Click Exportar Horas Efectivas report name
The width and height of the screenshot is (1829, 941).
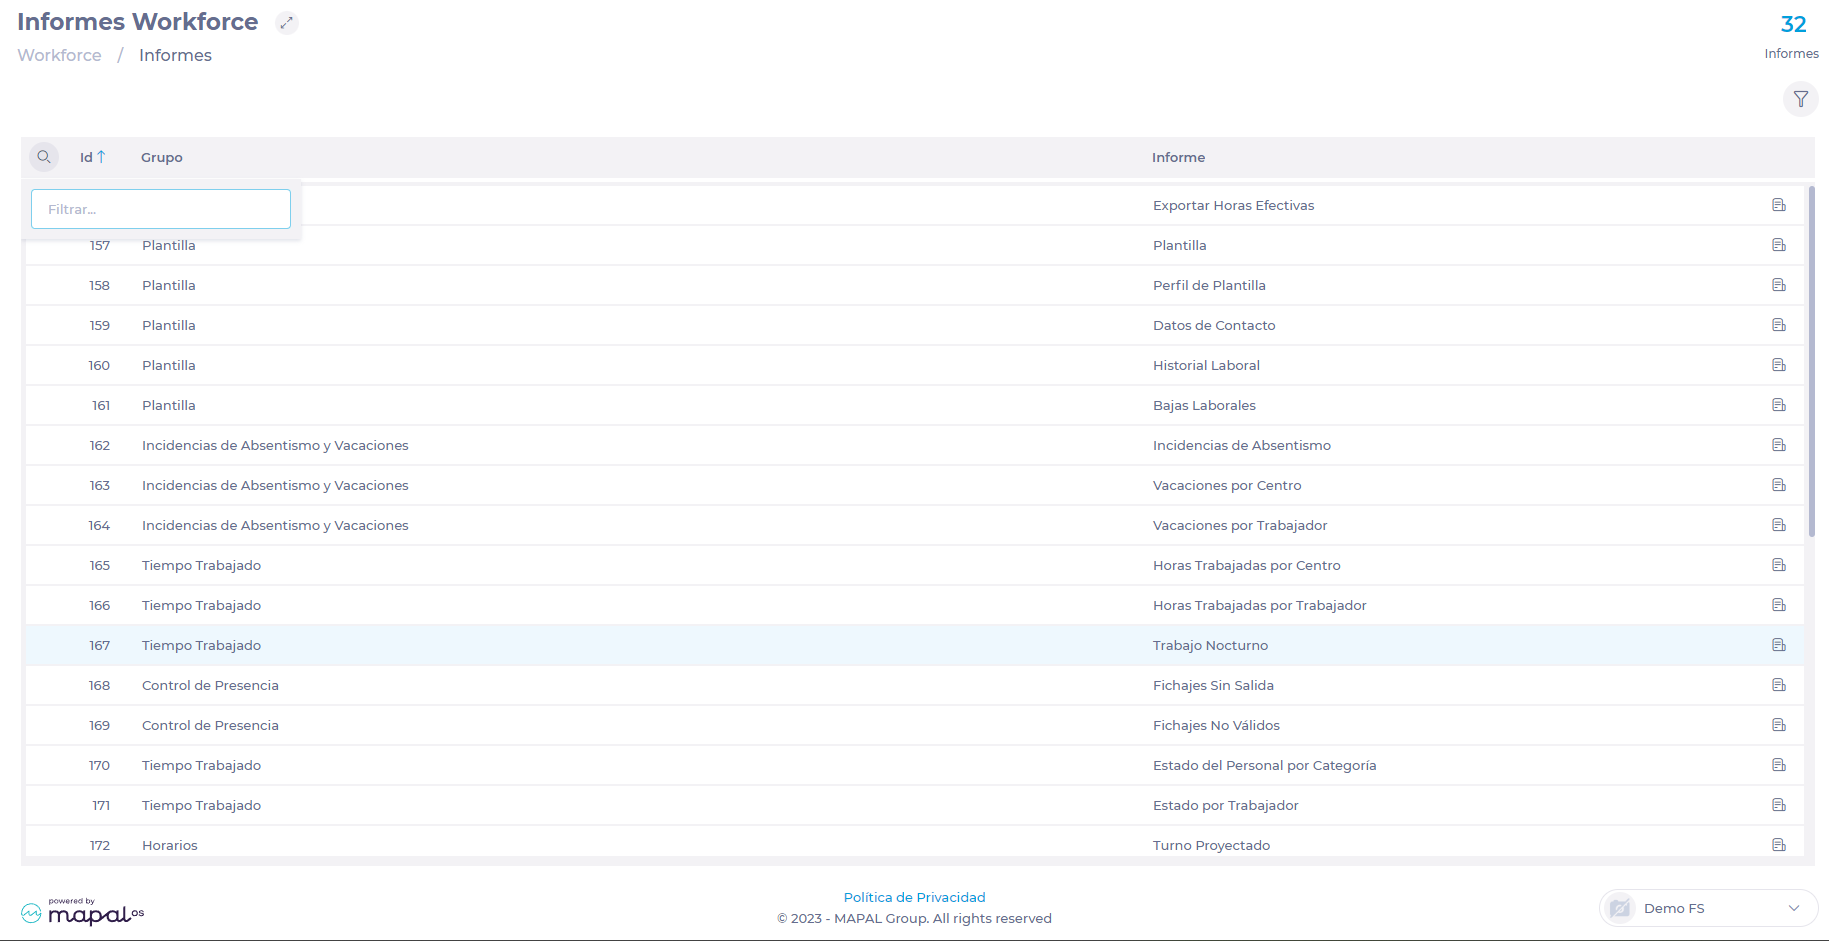tap(1233, 205)
